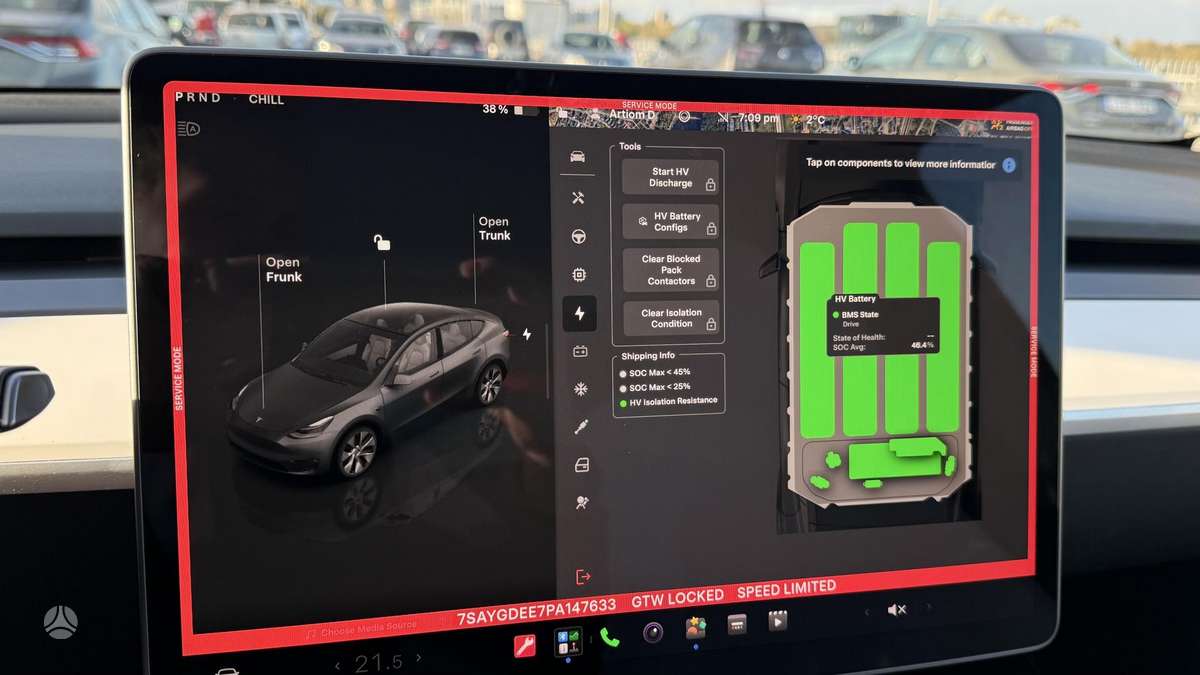Open the calendar icon beside the Toybox icon
The width and height of the screenshot is (1200, 675).
pos(737,624)
